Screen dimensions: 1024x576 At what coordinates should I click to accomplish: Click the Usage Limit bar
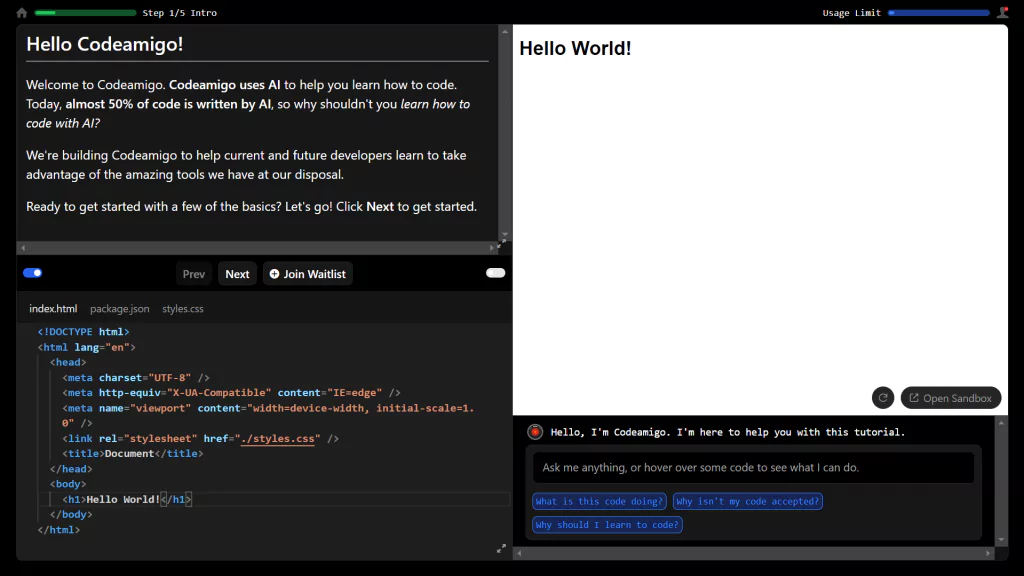pos(938,13)
